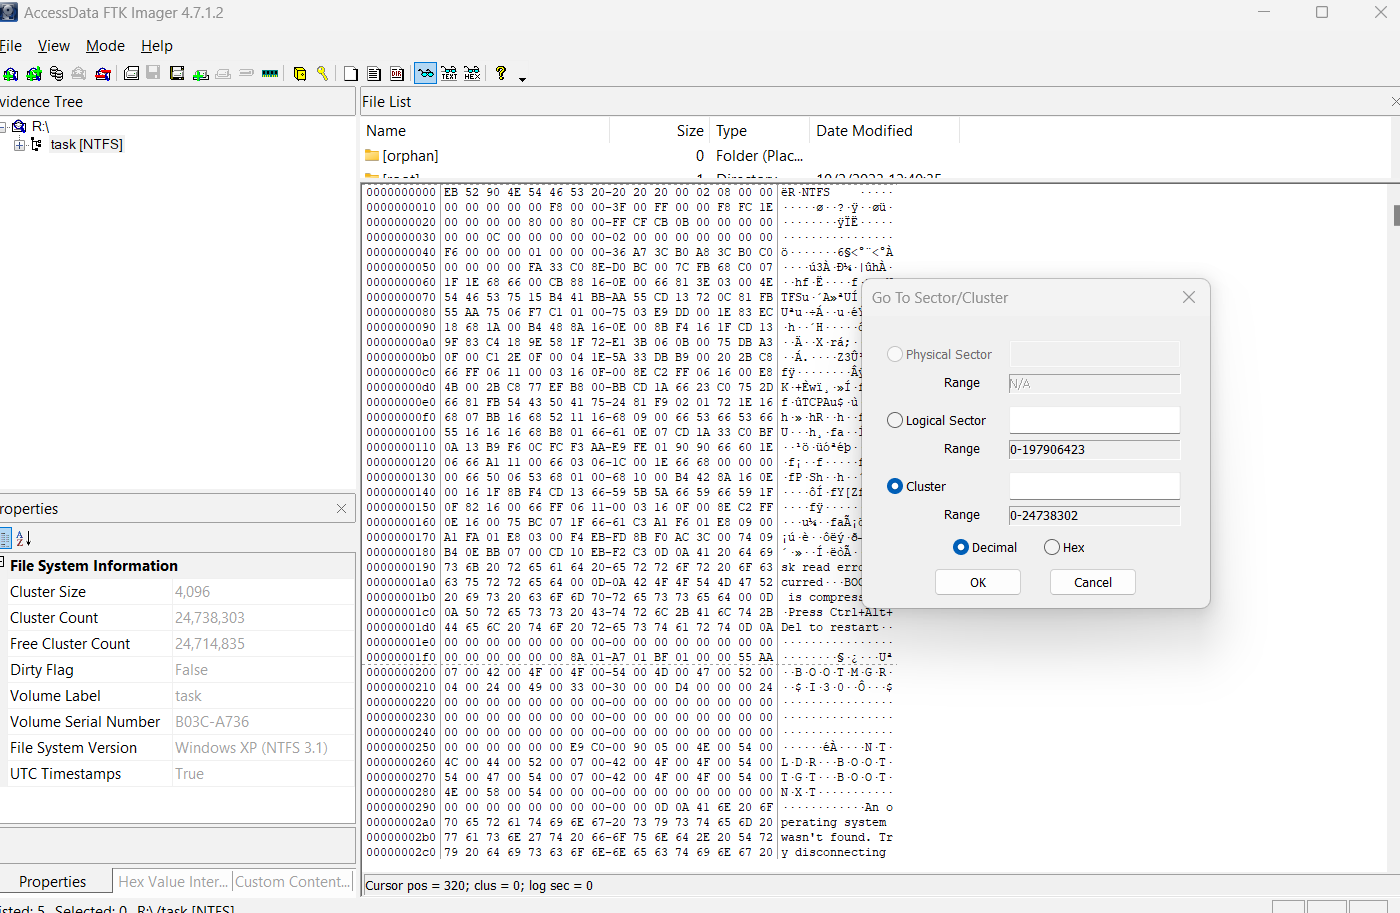Click the Export Files blank page icon
This screenshot has height=913, width=1400.
point(351,73)
